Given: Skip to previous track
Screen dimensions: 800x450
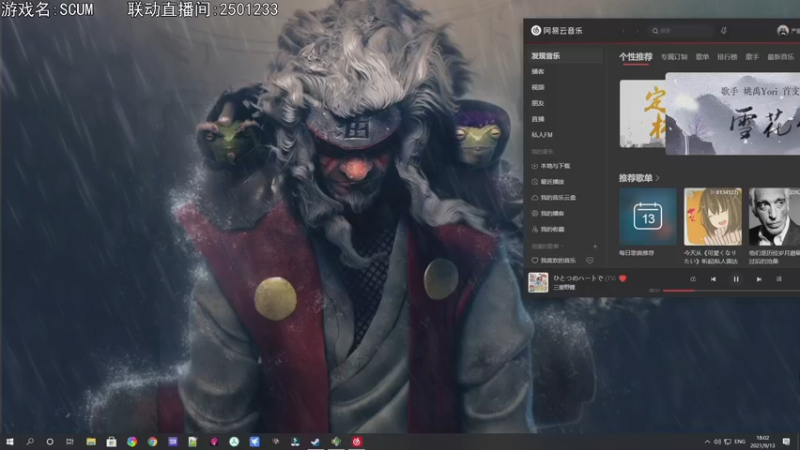Looking at the screenshot, I should pyautogui.click(x=713, y=279).
